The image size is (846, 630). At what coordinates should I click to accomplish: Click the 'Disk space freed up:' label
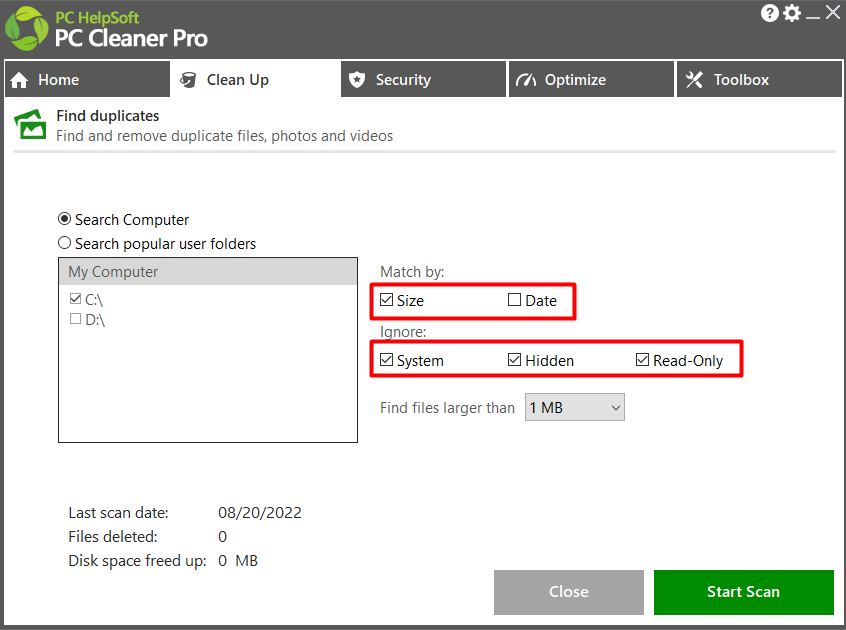[x=137, y=561]
